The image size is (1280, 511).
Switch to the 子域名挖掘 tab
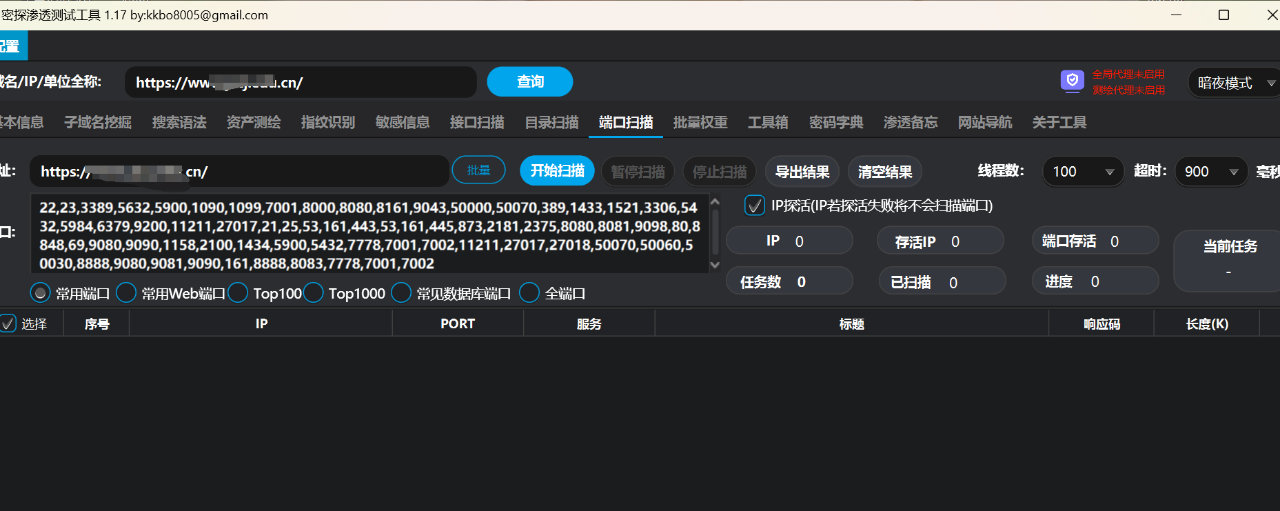(98, 122)
